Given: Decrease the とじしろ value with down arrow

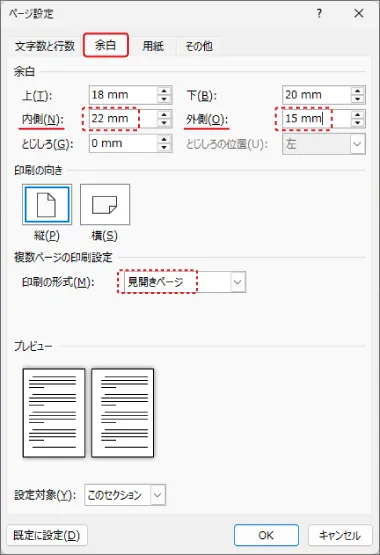Looking at the screenshot, I should (164, 148).
